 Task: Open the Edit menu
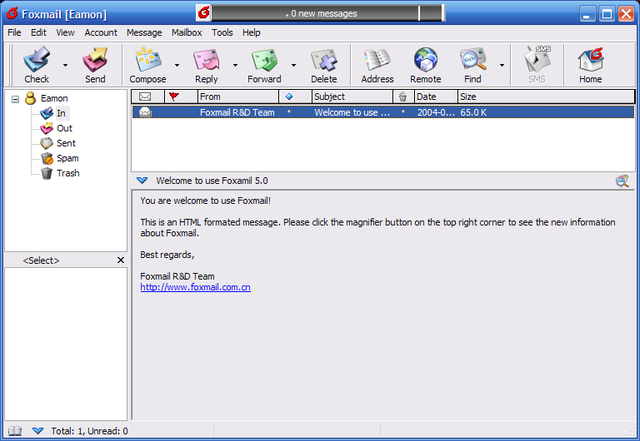(38, 33)
